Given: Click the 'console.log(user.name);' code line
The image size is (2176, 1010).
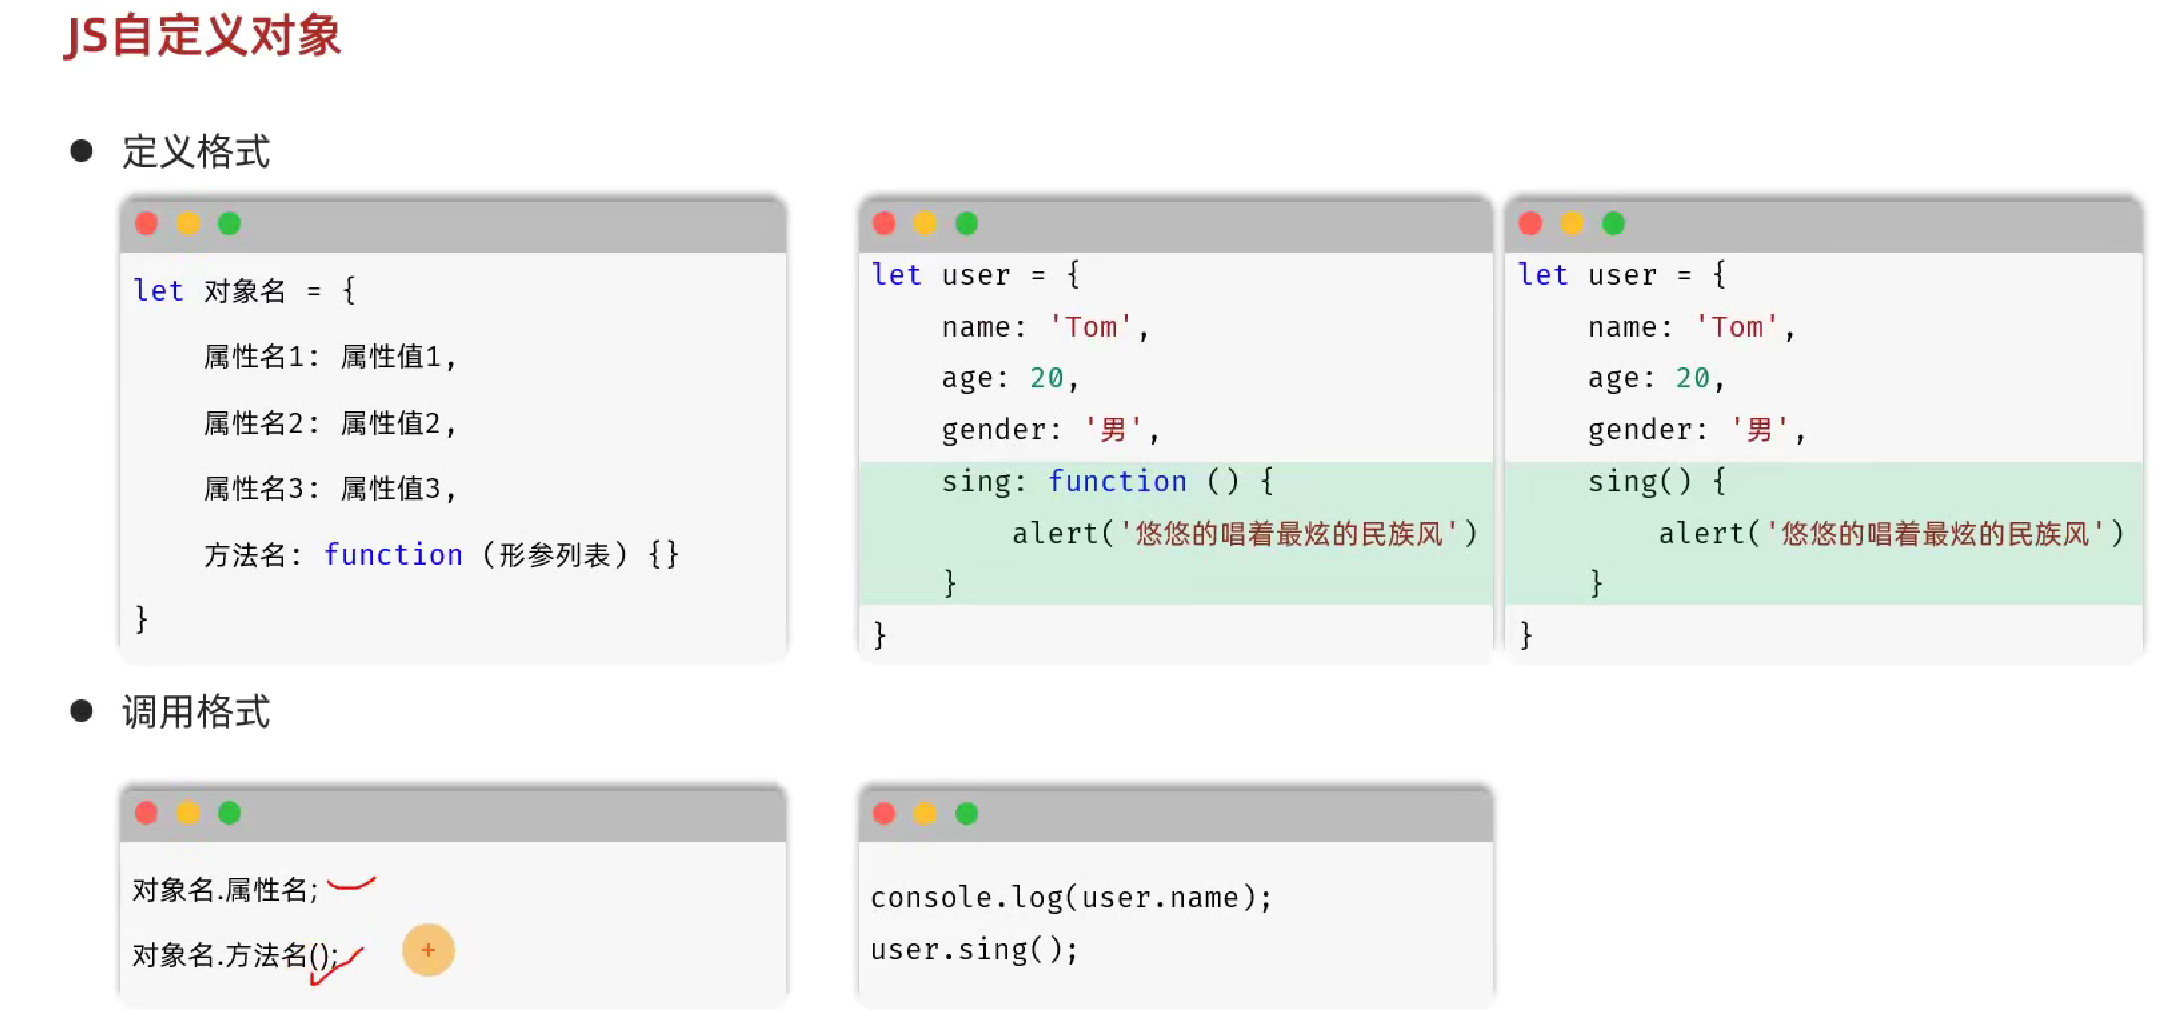Looking at the screenshot, I should tap(1071, 897).
